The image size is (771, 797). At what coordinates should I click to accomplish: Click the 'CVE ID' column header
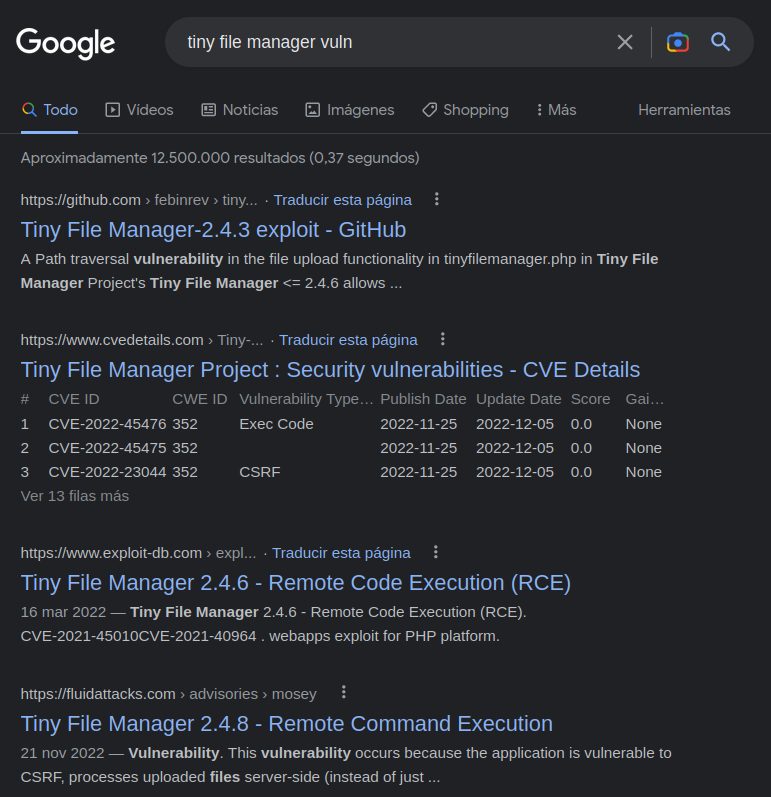(x=74, y=399)
